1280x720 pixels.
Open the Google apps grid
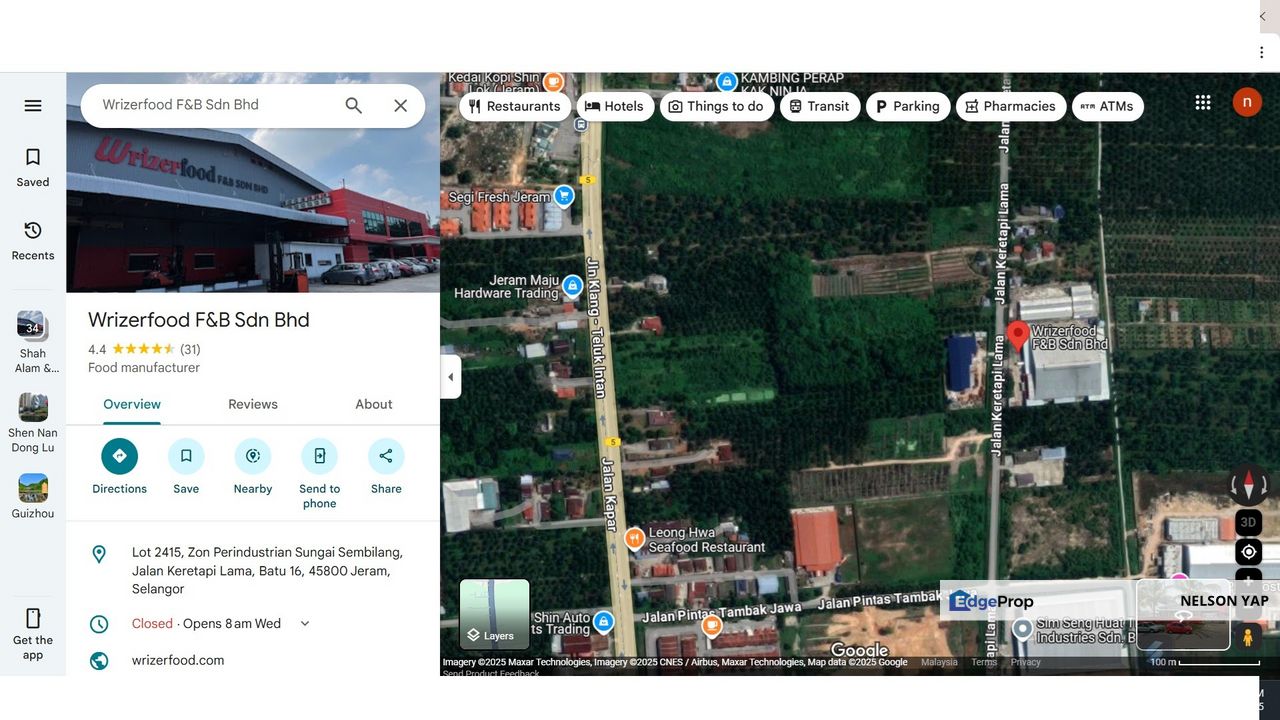[1203, 102]
